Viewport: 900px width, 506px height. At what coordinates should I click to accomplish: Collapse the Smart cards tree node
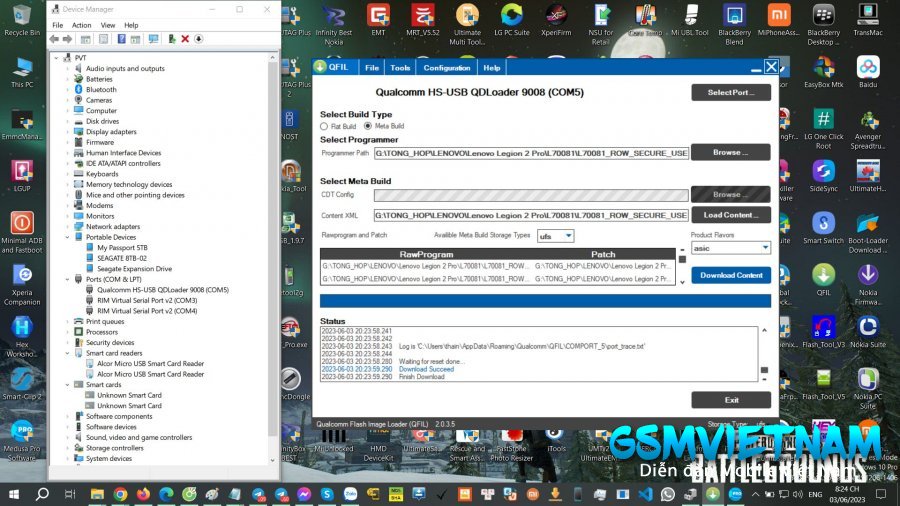pyautogui.click(x=68, y=385)
